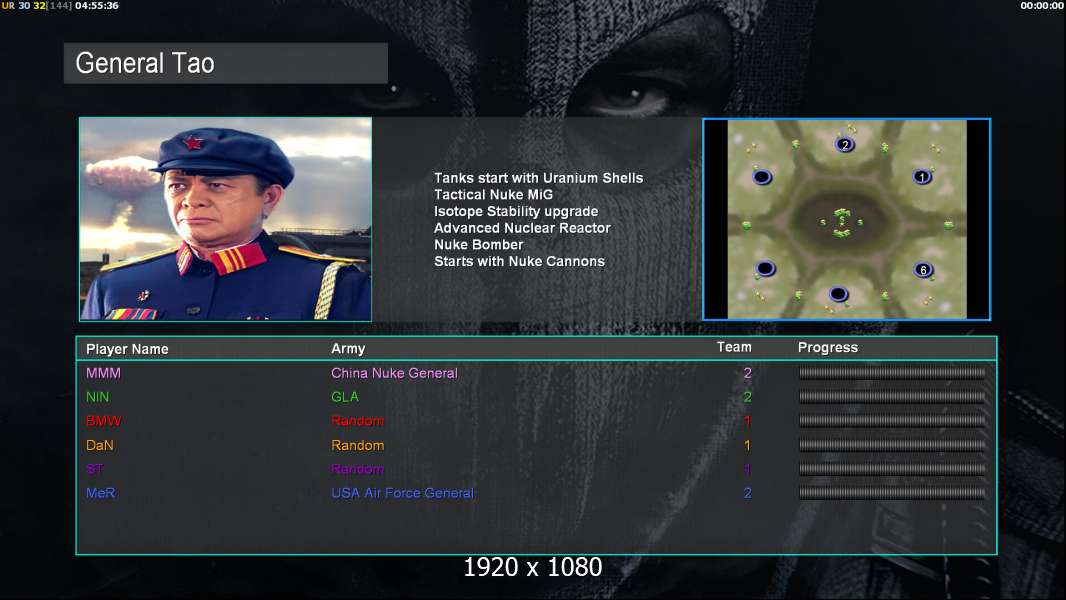The height and width of the screenshot is (600, 1066).
Task: Select player name BMW
Action: point(103,421)
